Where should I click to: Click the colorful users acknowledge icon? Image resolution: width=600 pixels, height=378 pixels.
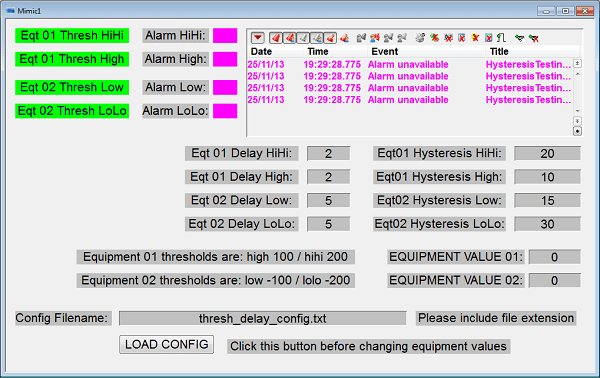(375, 37)
